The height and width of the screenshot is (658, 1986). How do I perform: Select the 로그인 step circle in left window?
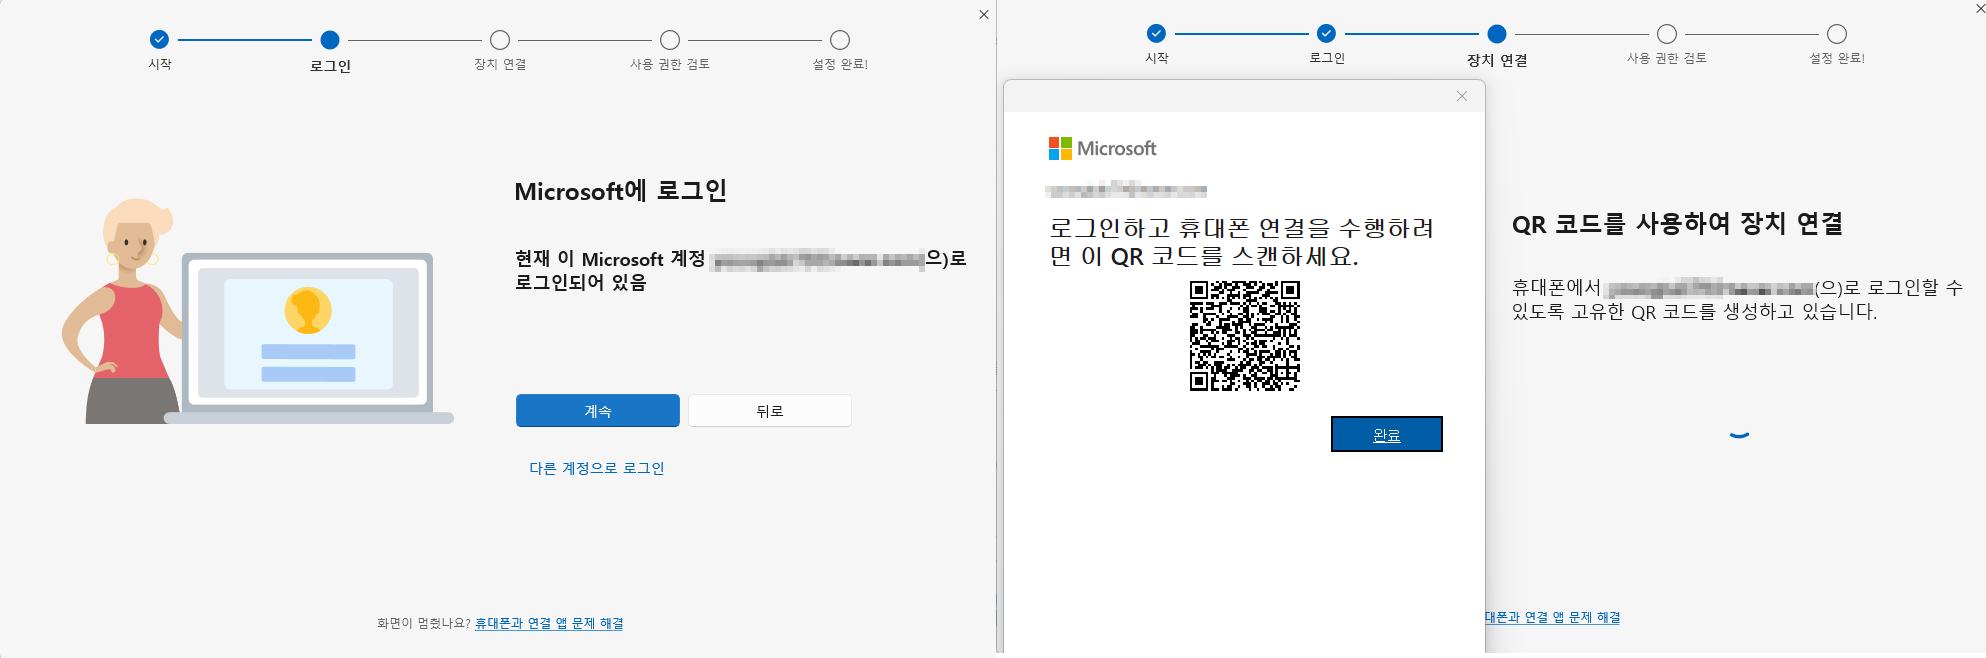click(330, 40)
